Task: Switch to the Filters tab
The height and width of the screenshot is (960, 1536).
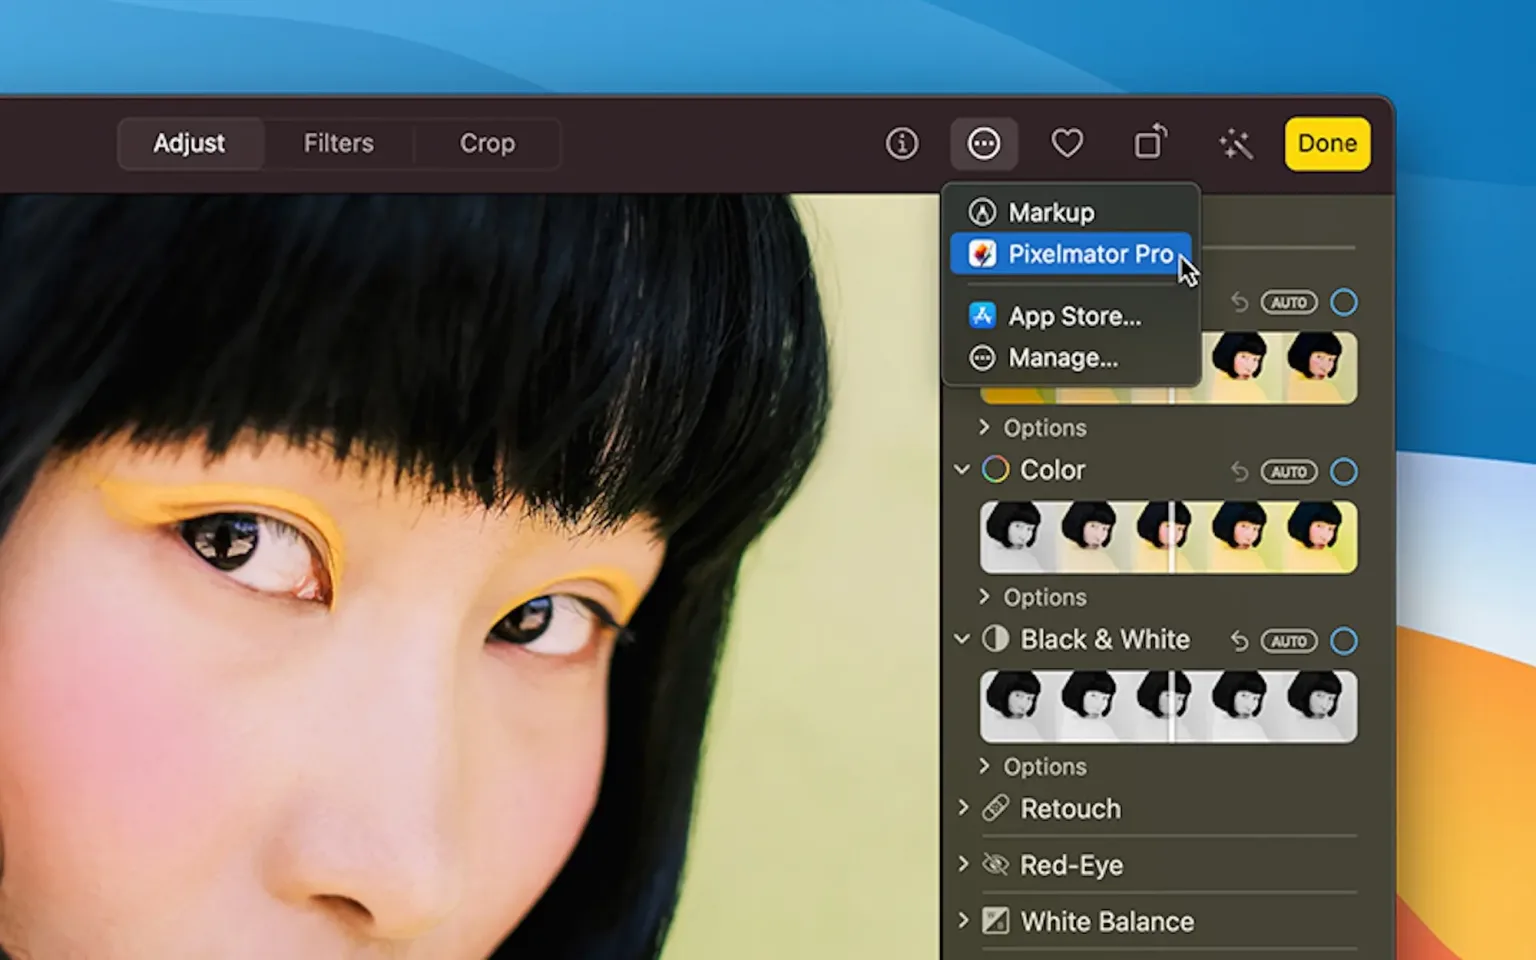Action: [338, 143]
